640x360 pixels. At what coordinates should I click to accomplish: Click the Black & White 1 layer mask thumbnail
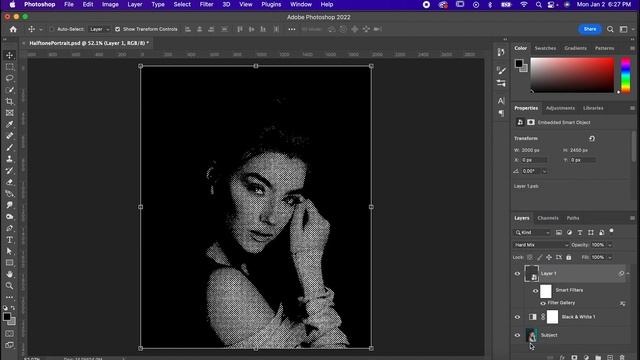[552, 317]
